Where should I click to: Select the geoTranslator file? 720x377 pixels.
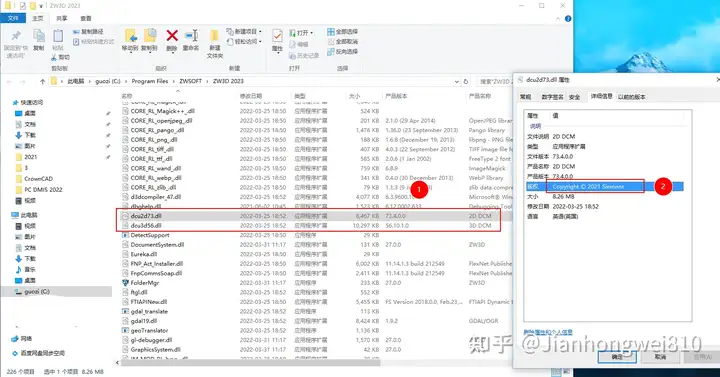coord(149,330)
